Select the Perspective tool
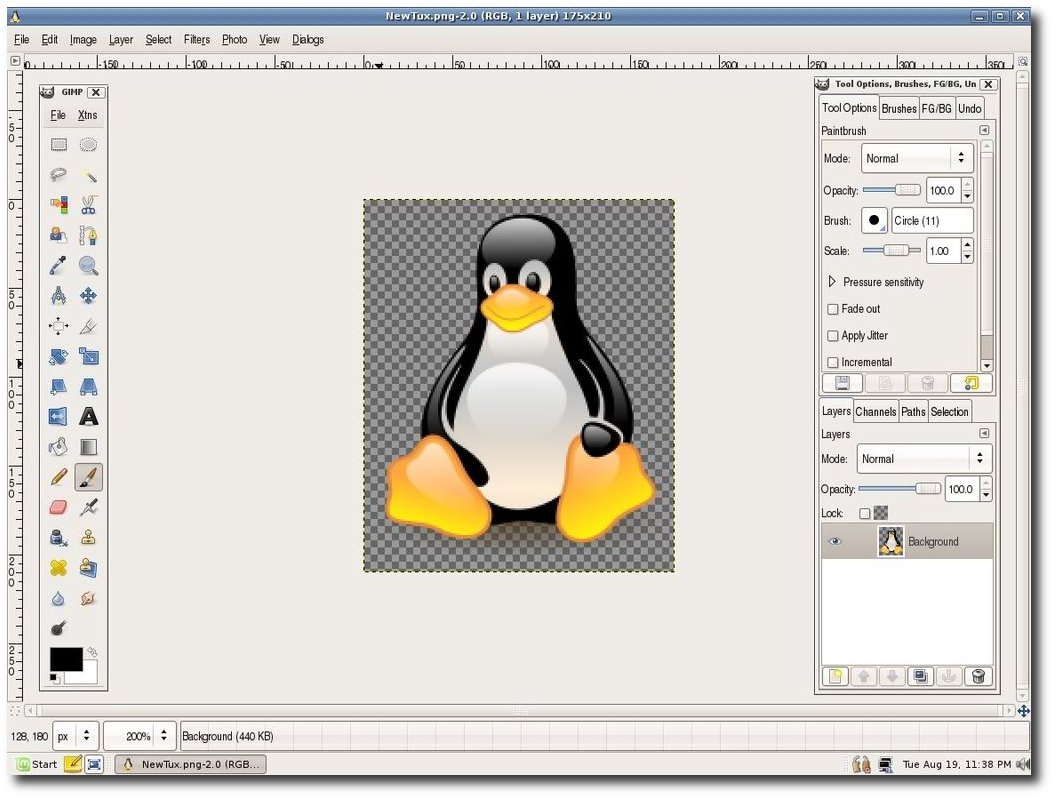The height and width of the screenshot is (798, 1054). (x=88, y=387)
